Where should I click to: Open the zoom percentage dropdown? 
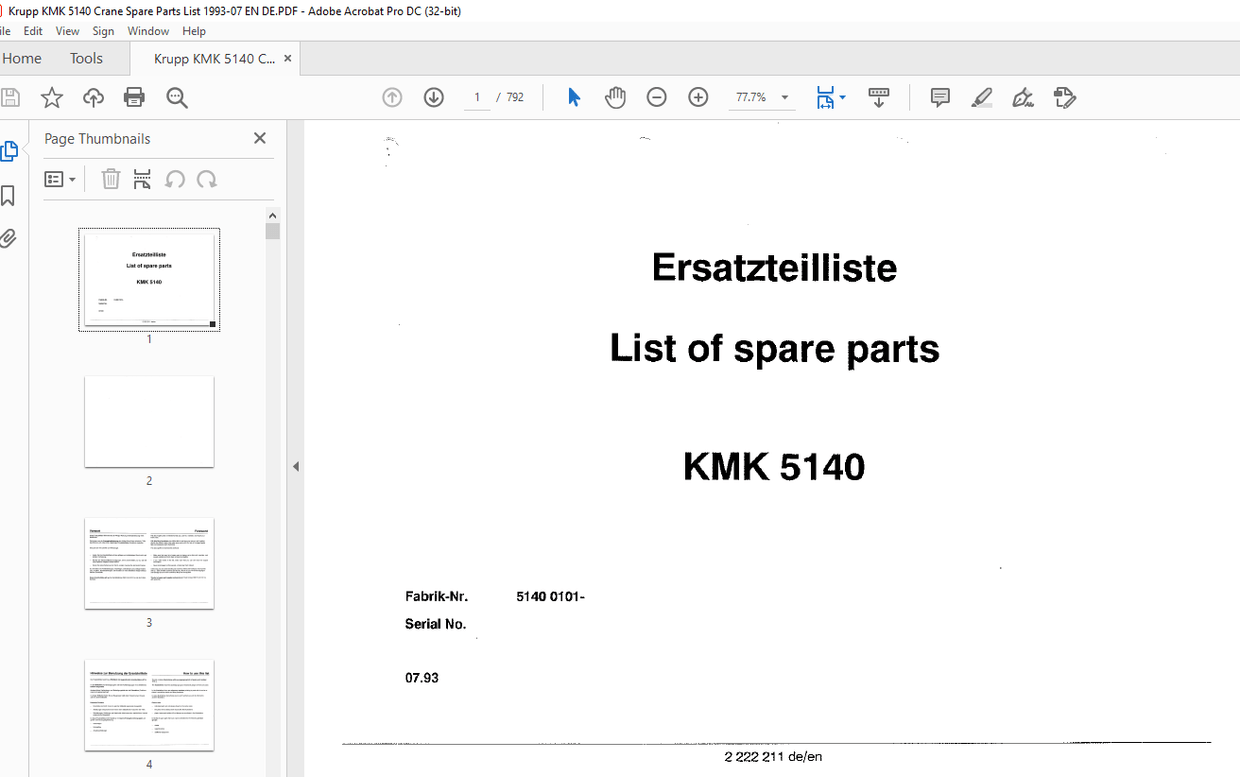pos(785,97)
